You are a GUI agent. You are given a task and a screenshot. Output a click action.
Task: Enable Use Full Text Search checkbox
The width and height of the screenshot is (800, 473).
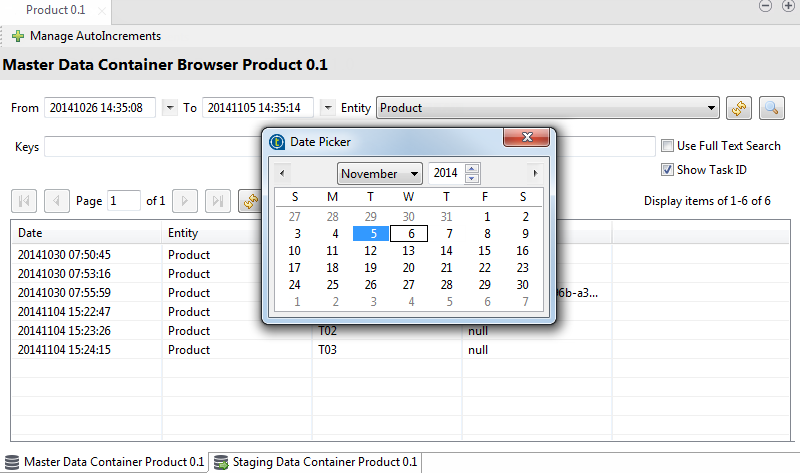pos(668,146)
